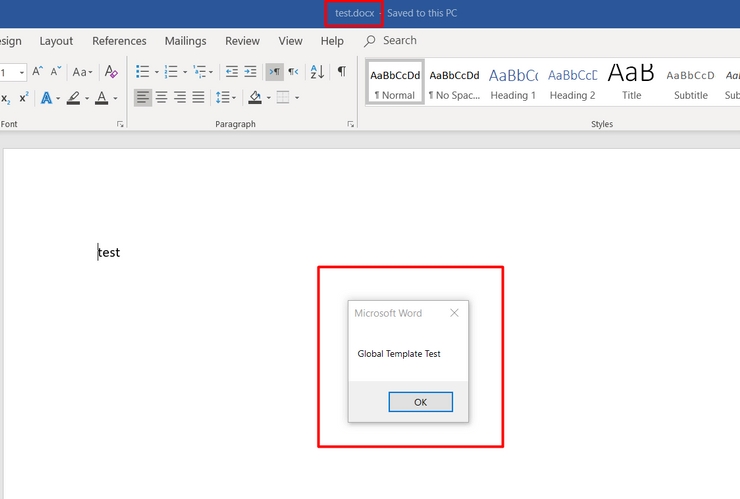Toggle justify text alignment
Screen dimensions: 740x499
coord(198,98)
